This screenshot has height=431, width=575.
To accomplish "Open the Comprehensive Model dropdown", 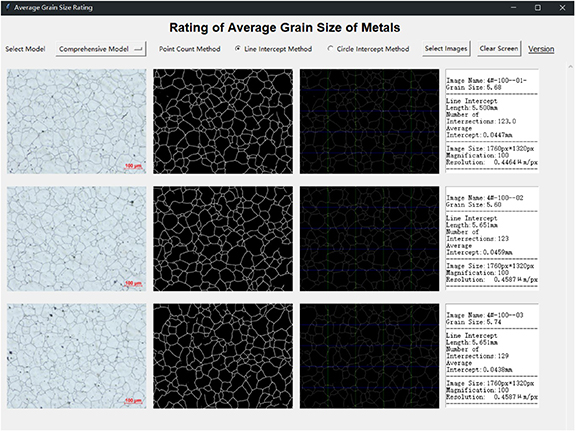I will (x=101, y=49).
